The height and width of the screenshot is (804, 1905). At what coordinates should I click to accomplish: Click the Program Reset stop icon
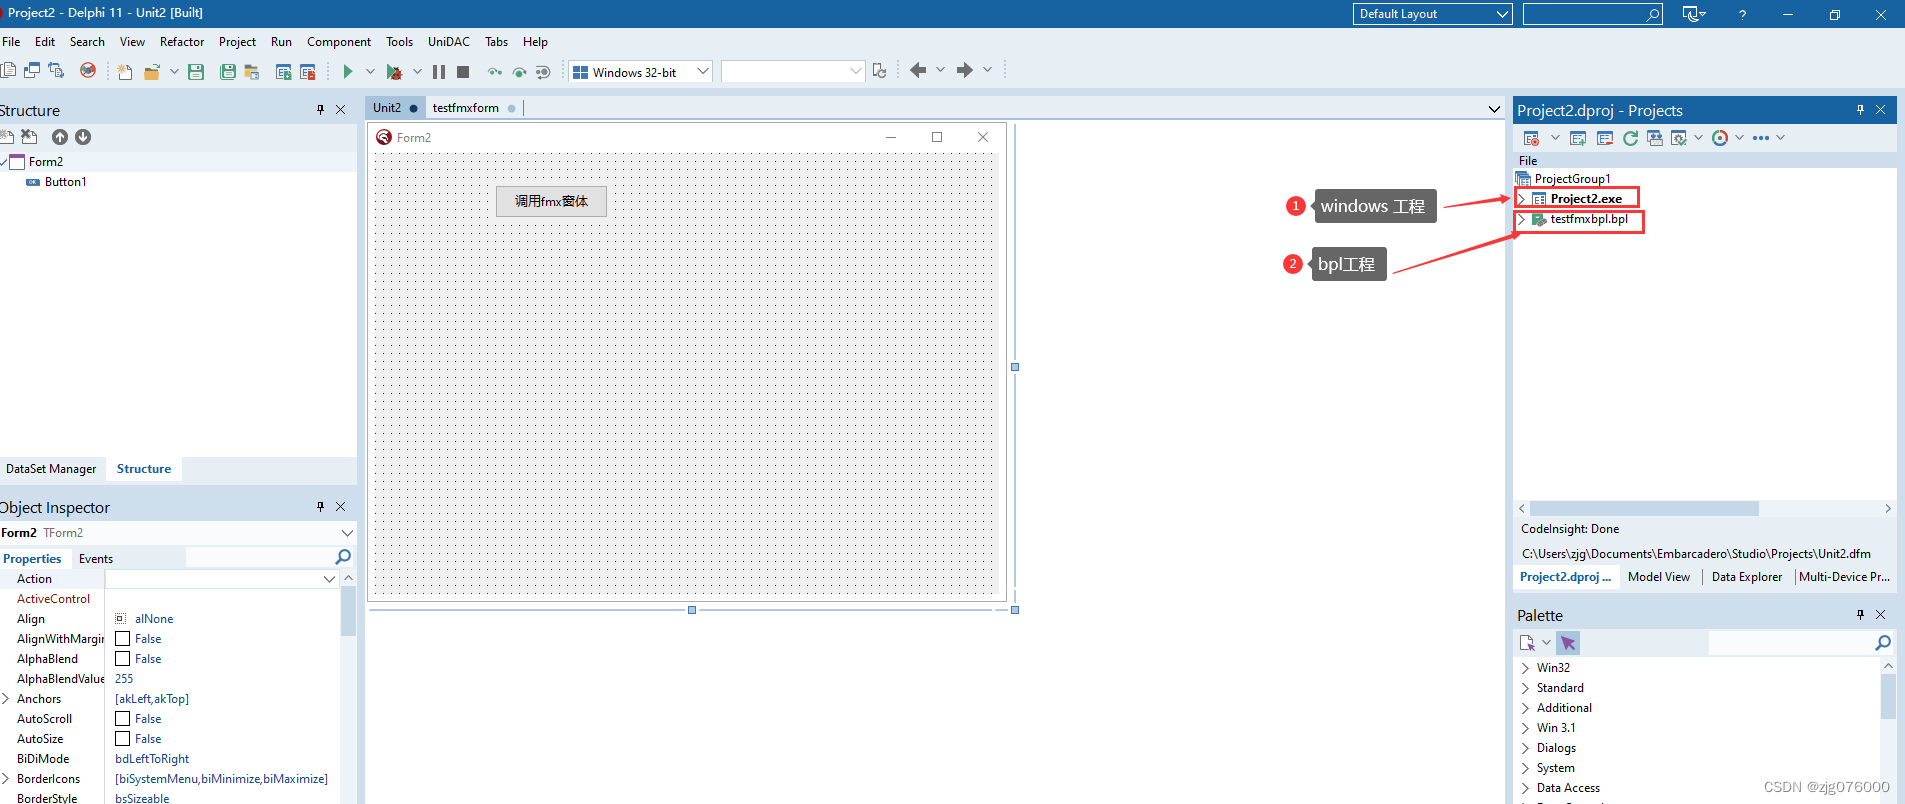pyautogui.click(x=463, y=72)
